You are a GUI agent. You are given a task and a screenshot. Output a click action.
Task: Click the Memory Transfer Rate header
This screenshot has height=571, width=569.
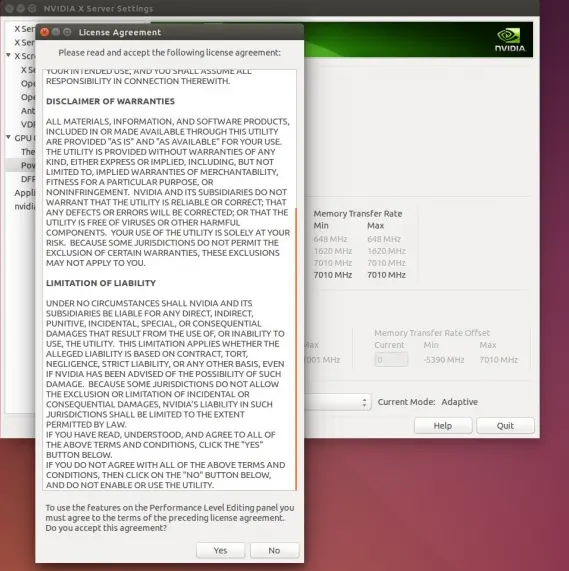(358, 214)
